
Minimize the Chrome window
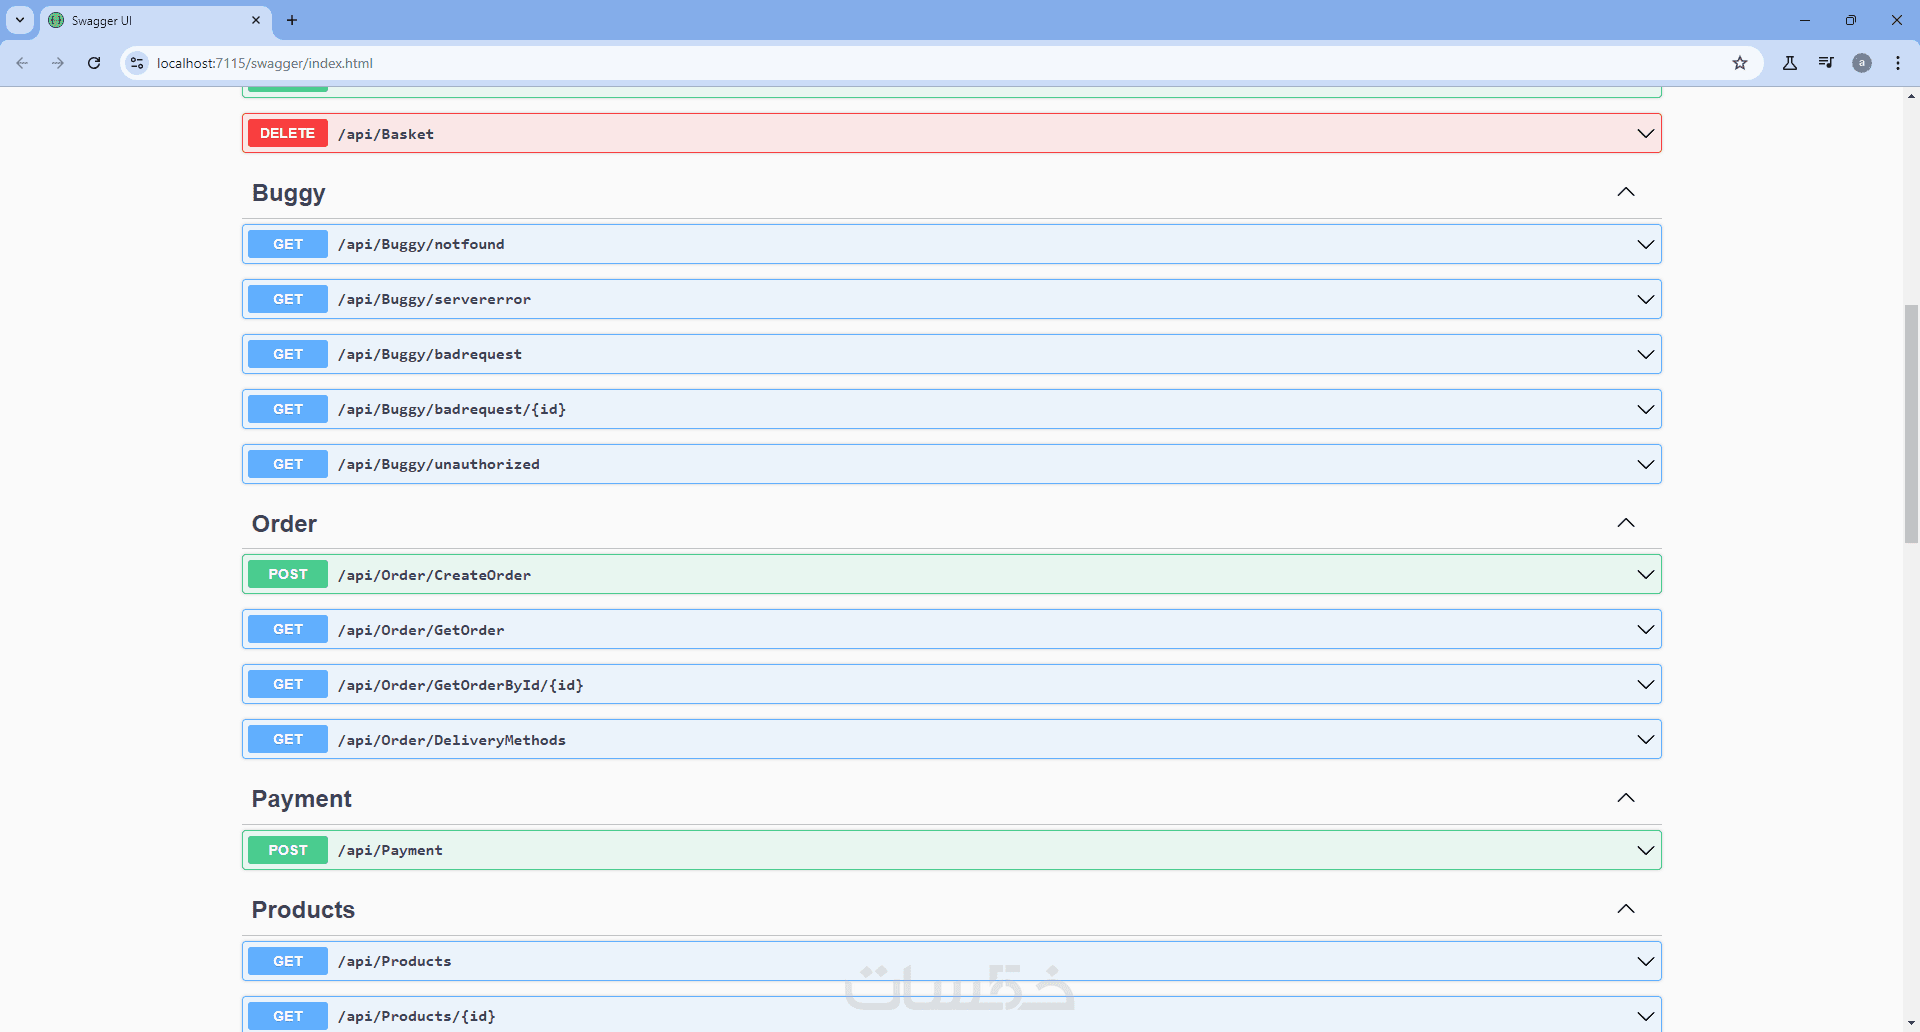tap(1805, 20)
